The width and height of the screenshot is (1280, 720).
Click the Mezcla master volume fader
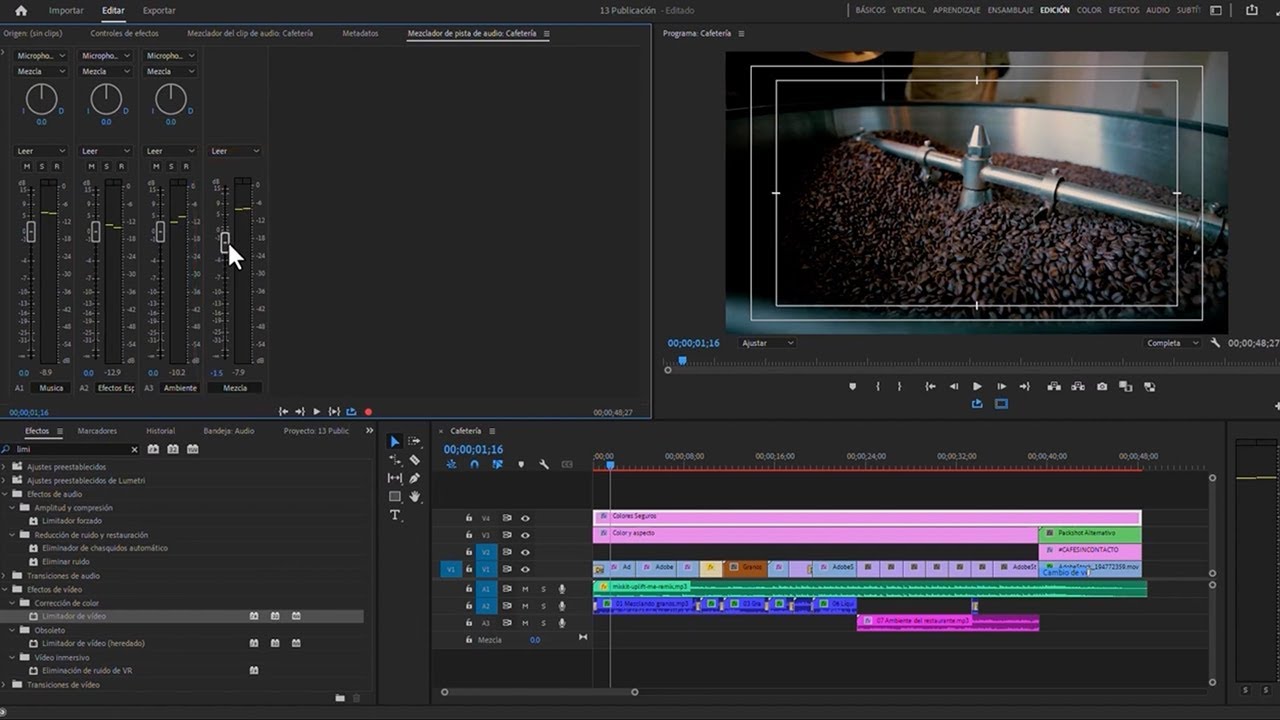coord(225,241)
